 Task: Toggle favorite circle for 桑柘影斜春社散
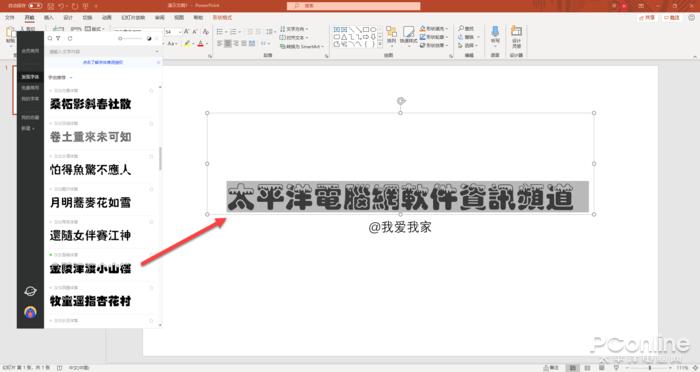click(x=151, y=91)
